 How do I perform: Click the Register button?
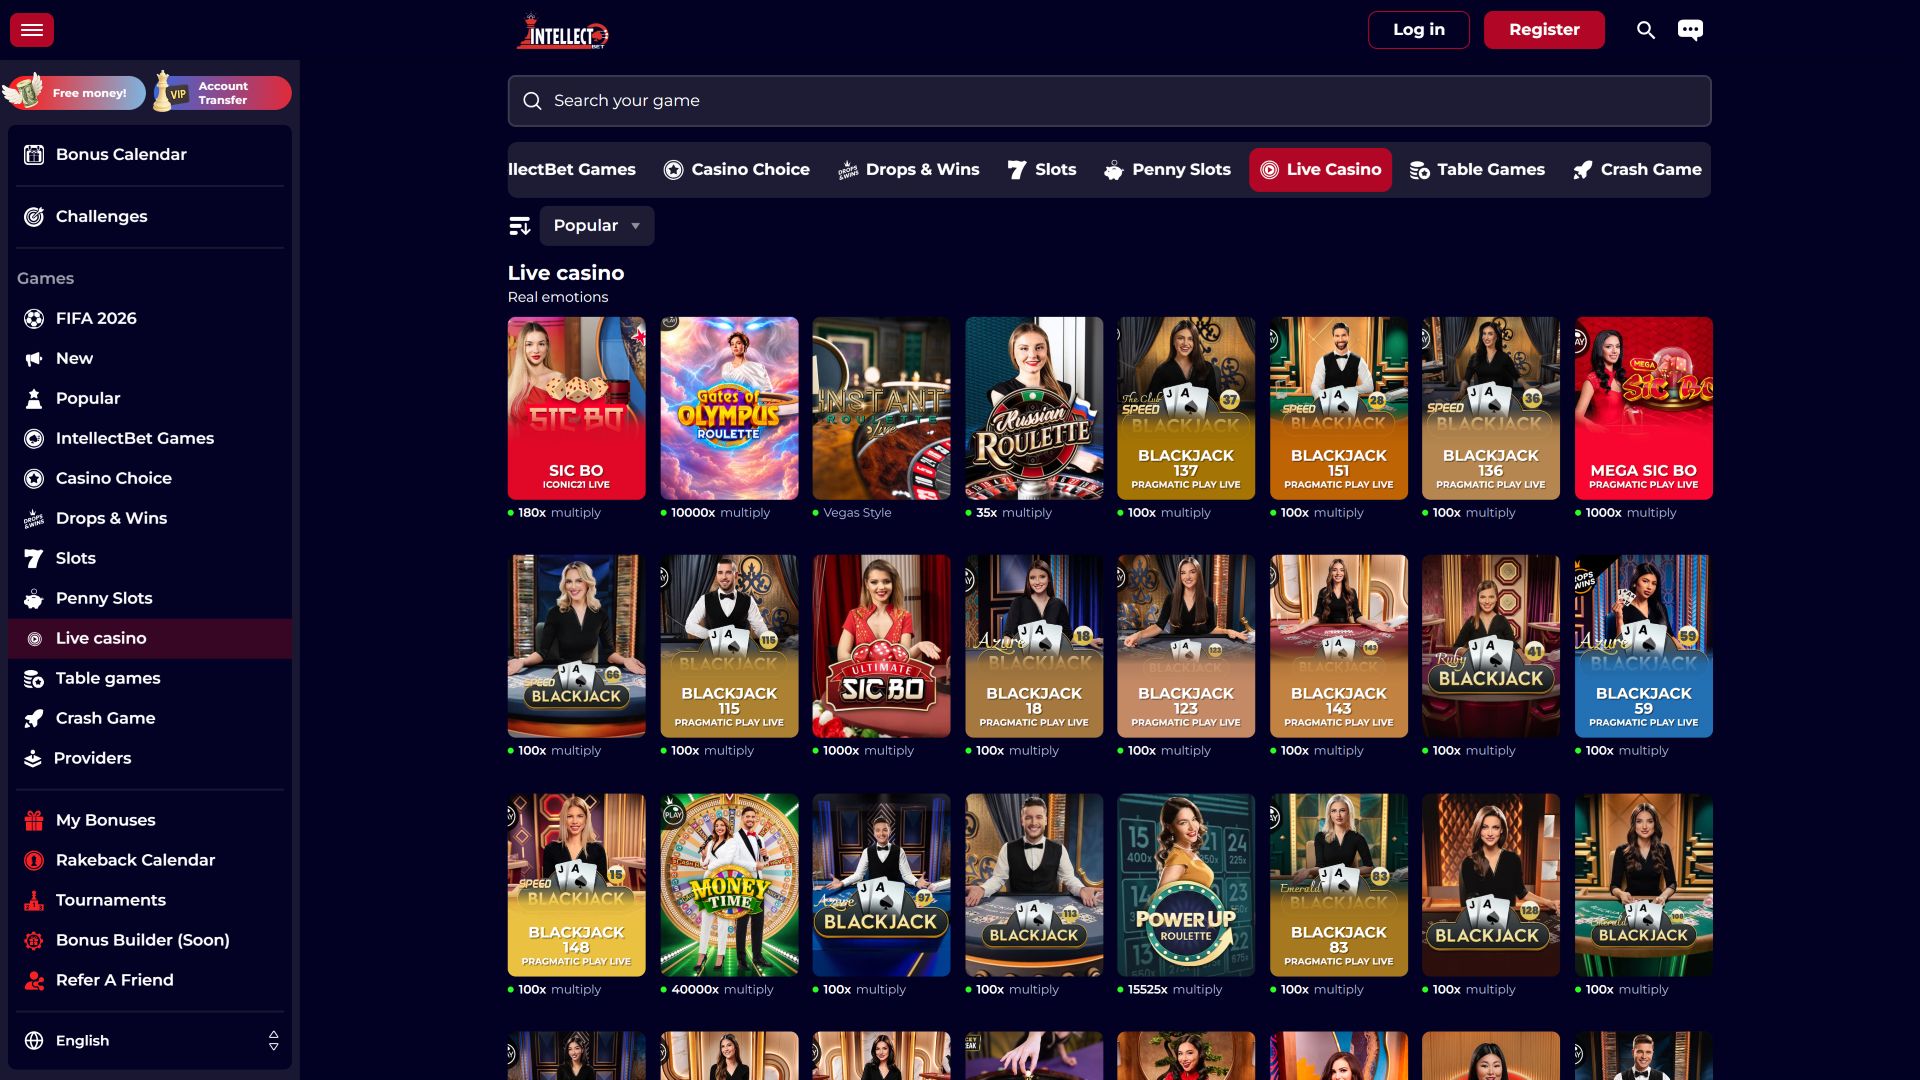1544,30
